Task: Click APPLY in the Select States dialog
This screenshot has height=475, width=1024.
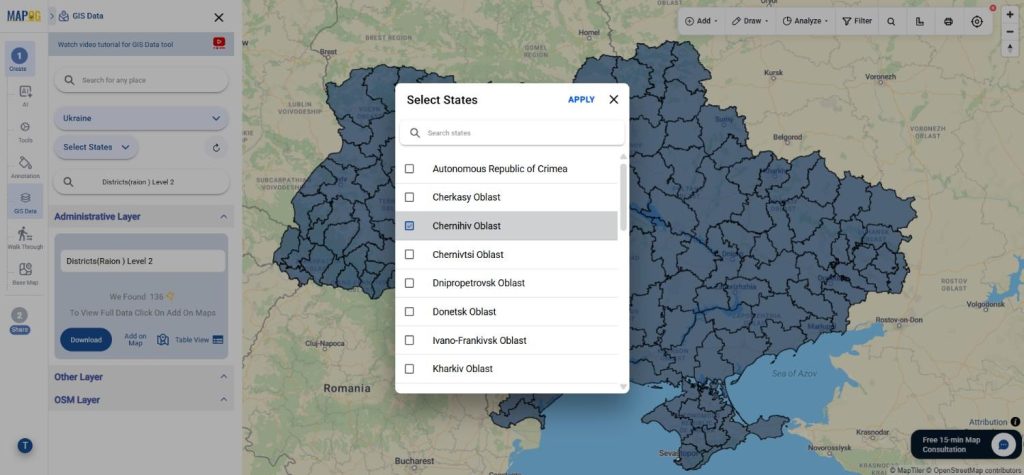Action: [581, 100]
